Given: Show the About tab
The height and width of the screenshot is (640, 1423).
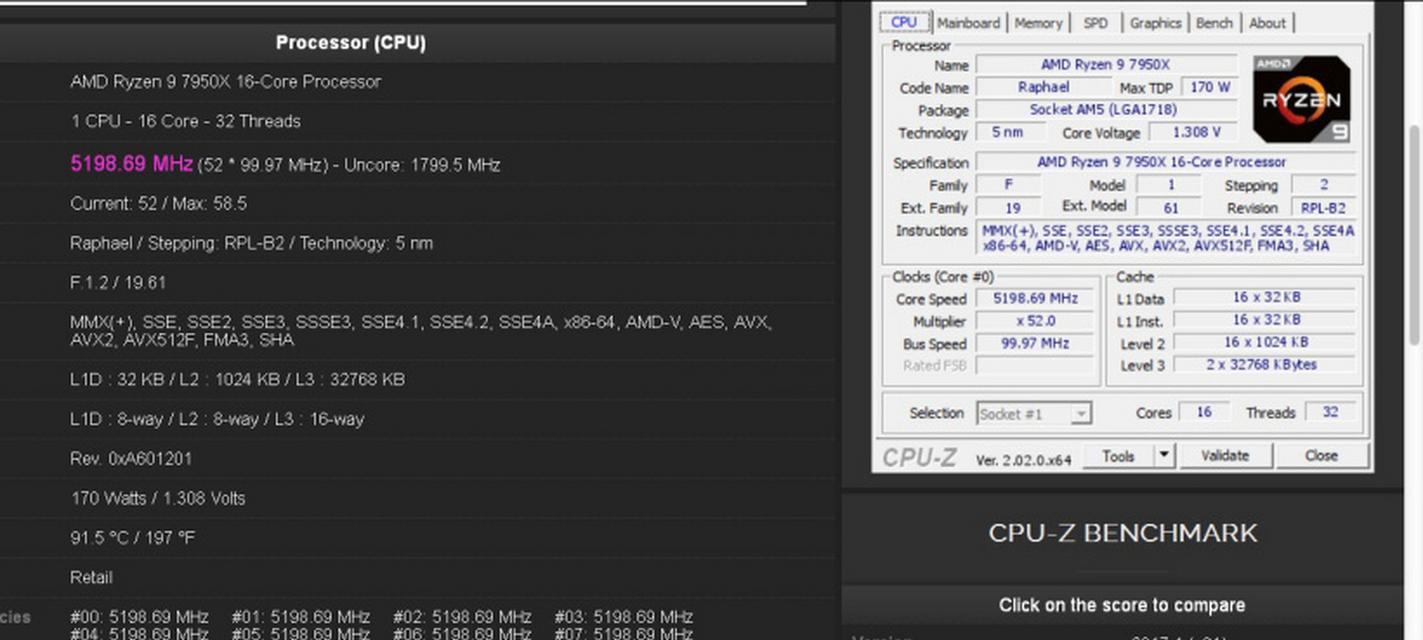Looking at the screenshot, I should point(1267,23).
